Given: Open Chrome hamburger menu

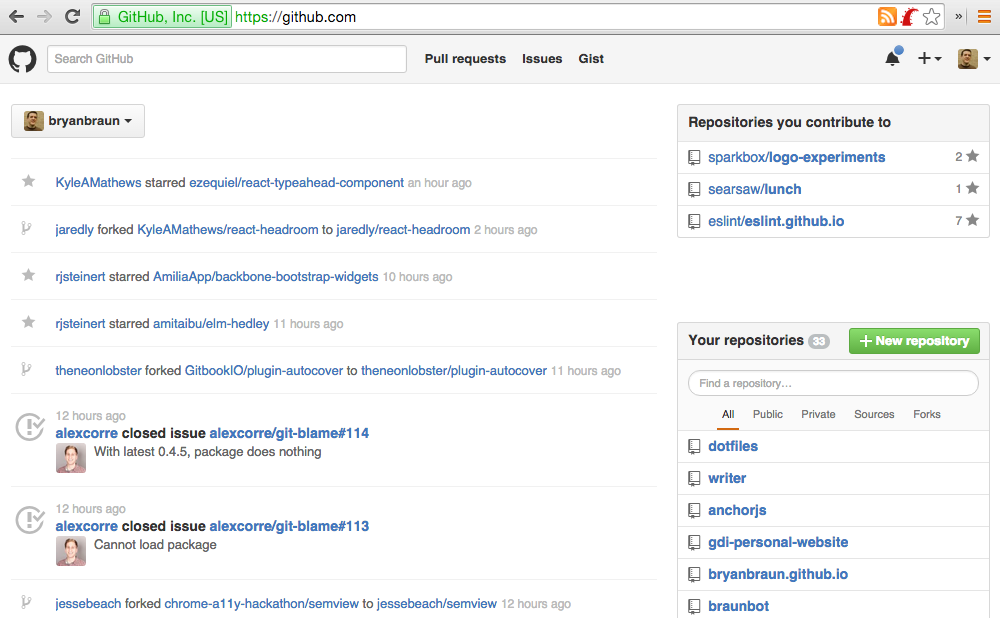Looking at the screenshot, I should coord(984,17).
